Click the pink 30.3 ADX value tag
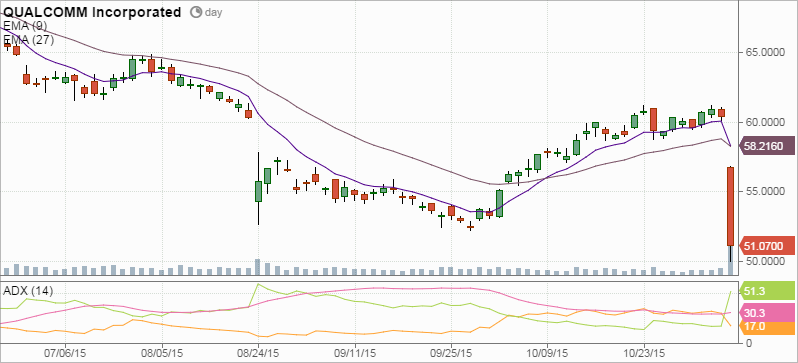The image size is (798, 363). 768,313
